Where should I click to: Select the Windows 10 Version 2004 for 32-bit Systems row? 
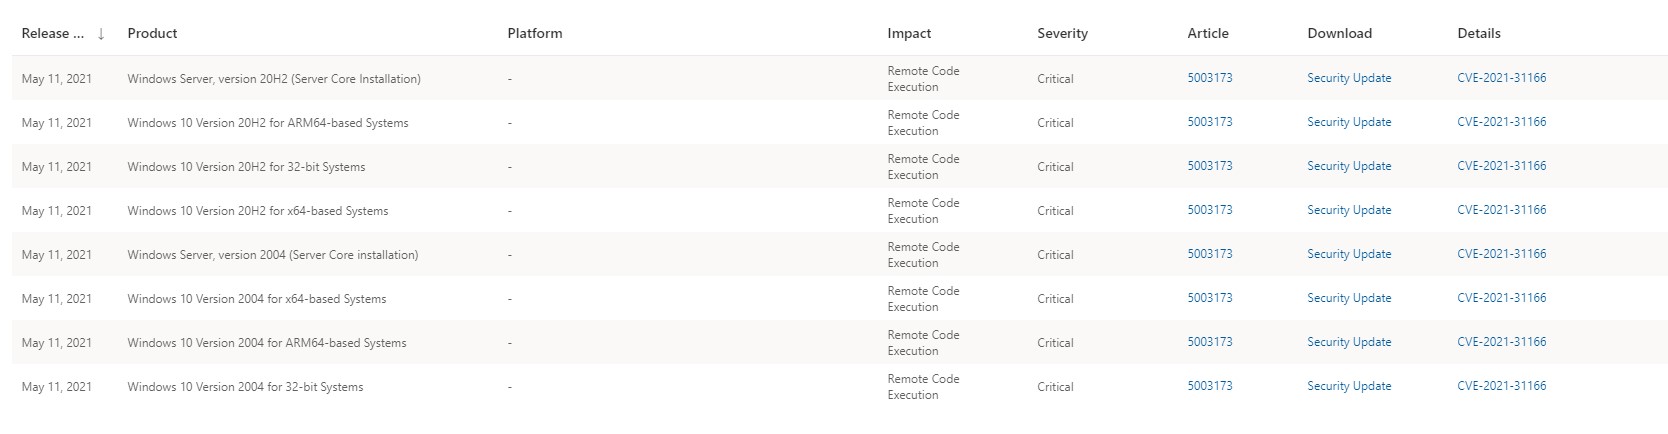pos(839,386)
